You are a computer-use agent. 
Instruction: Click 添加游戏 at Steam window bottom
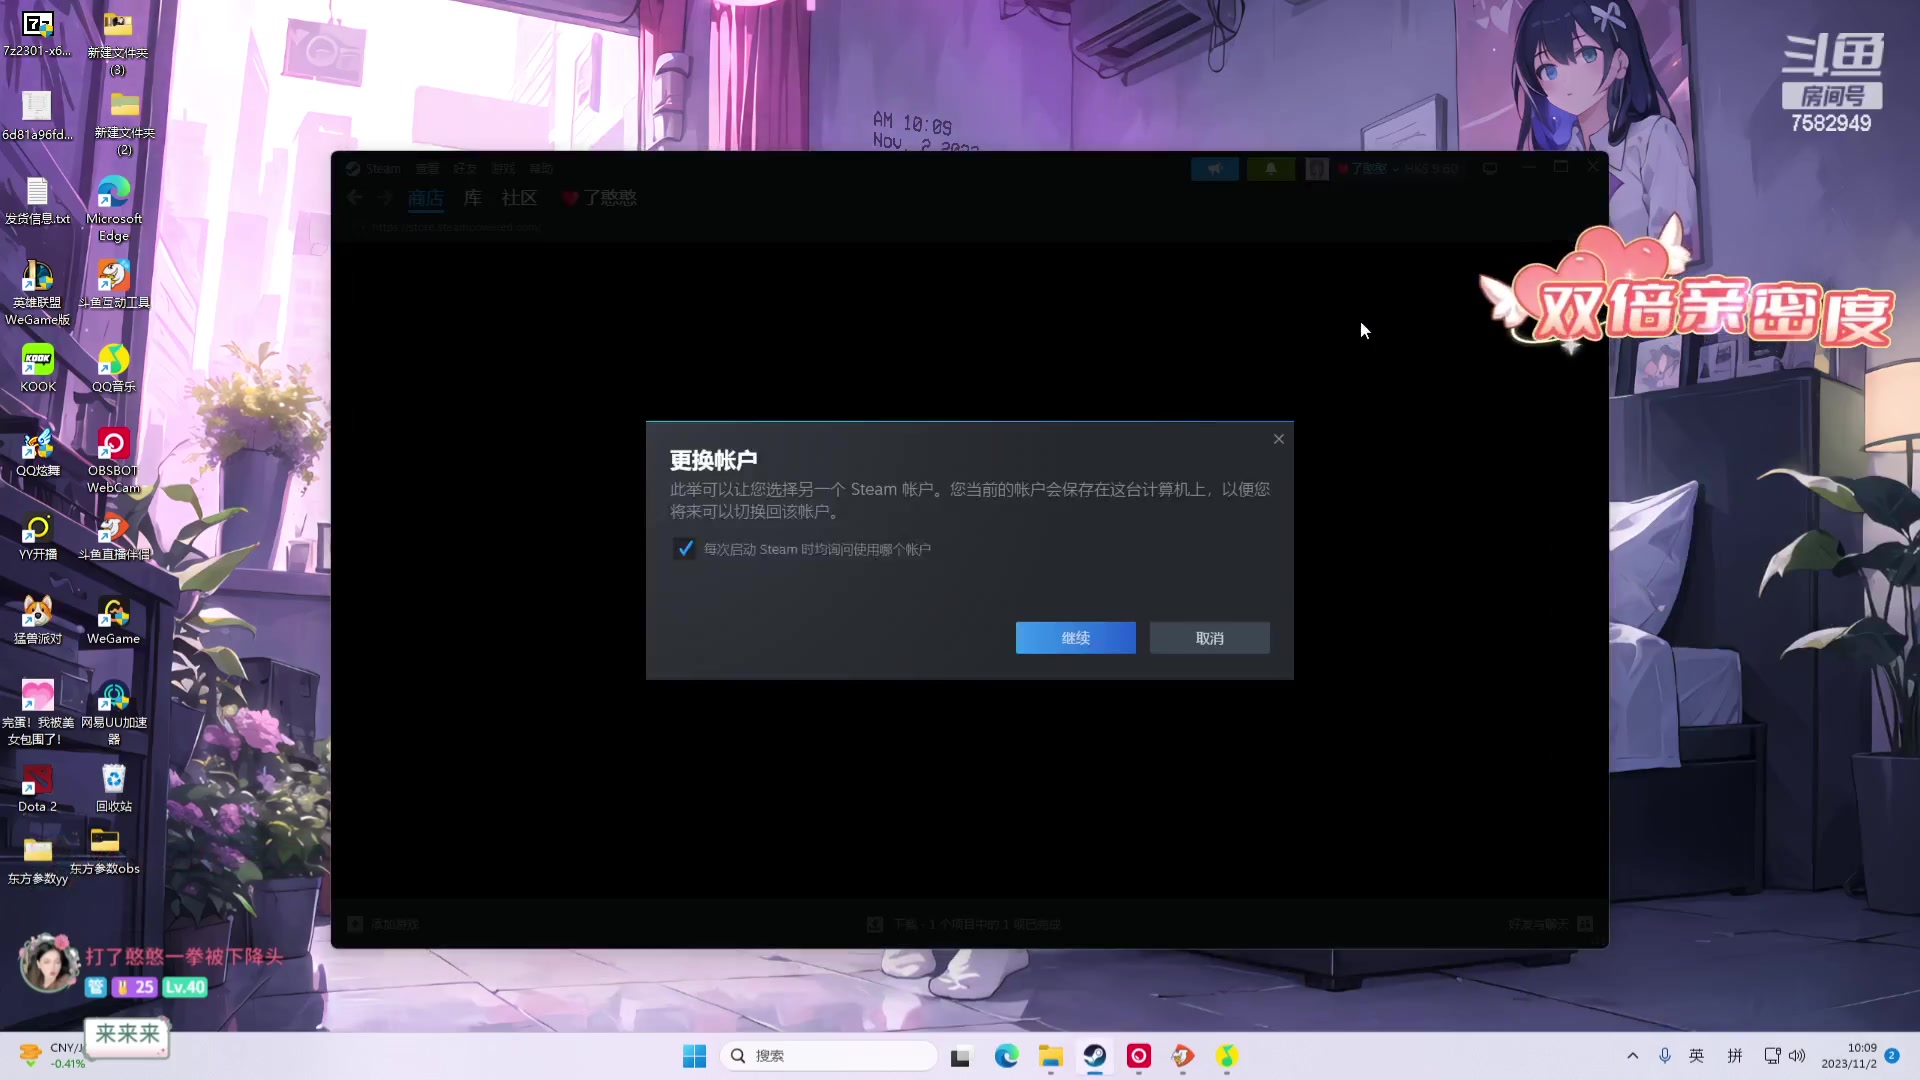[x=385, y=924]
